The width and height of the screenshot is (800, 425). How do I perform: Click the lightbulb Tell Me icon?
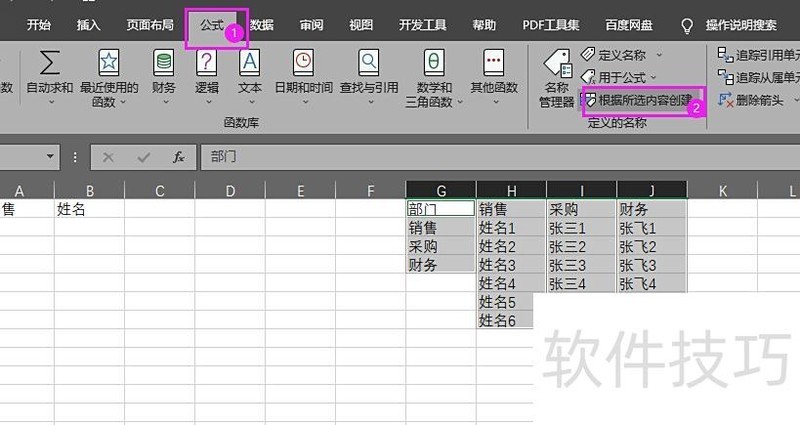(x=687, y=26)
